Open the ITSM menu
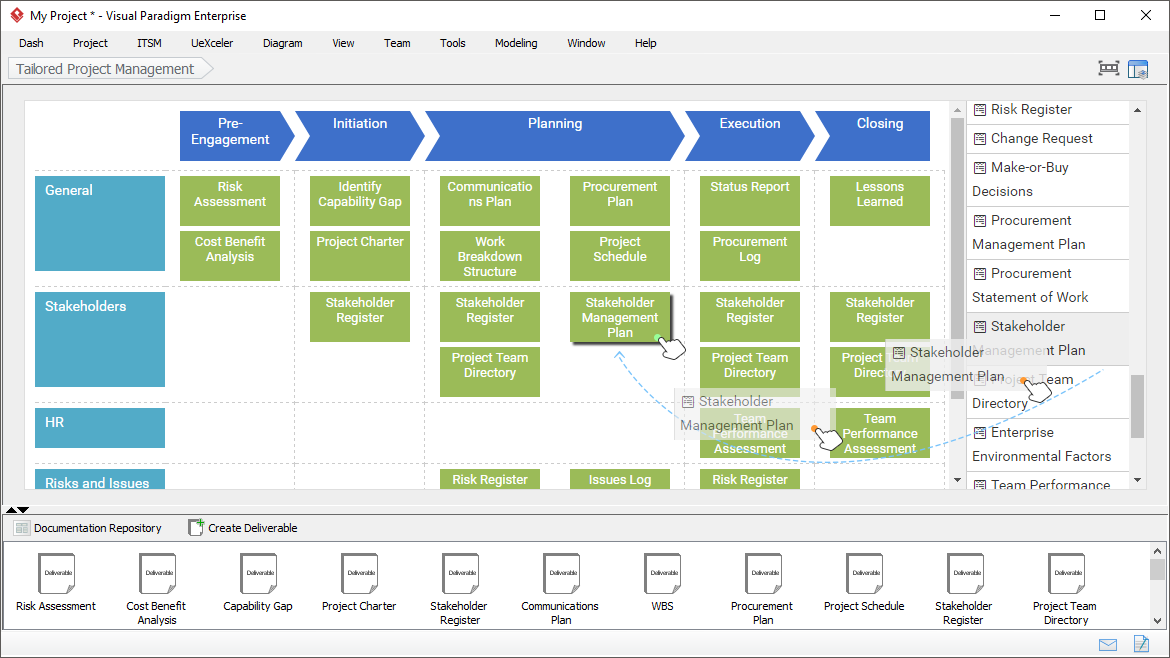The height and width of the screenshot is (658, 1170). coord(149,43)
